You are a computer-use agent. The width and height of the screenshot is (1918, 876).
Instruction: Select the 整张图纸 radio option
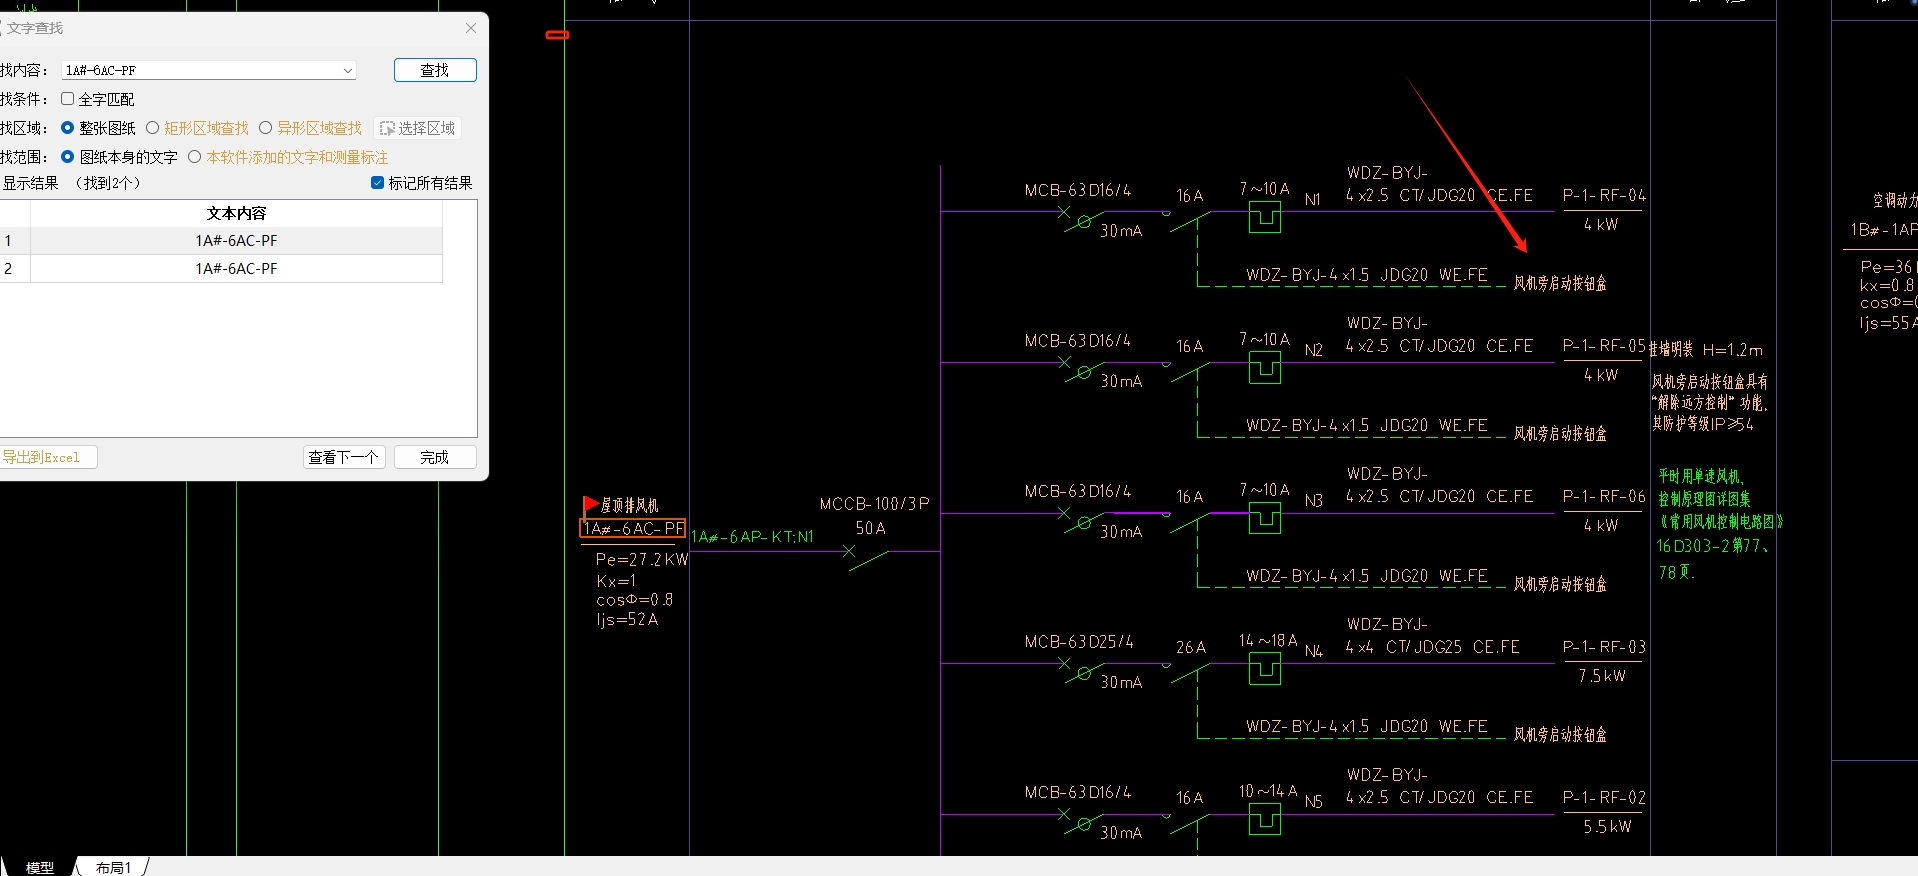tap(67, 128)
